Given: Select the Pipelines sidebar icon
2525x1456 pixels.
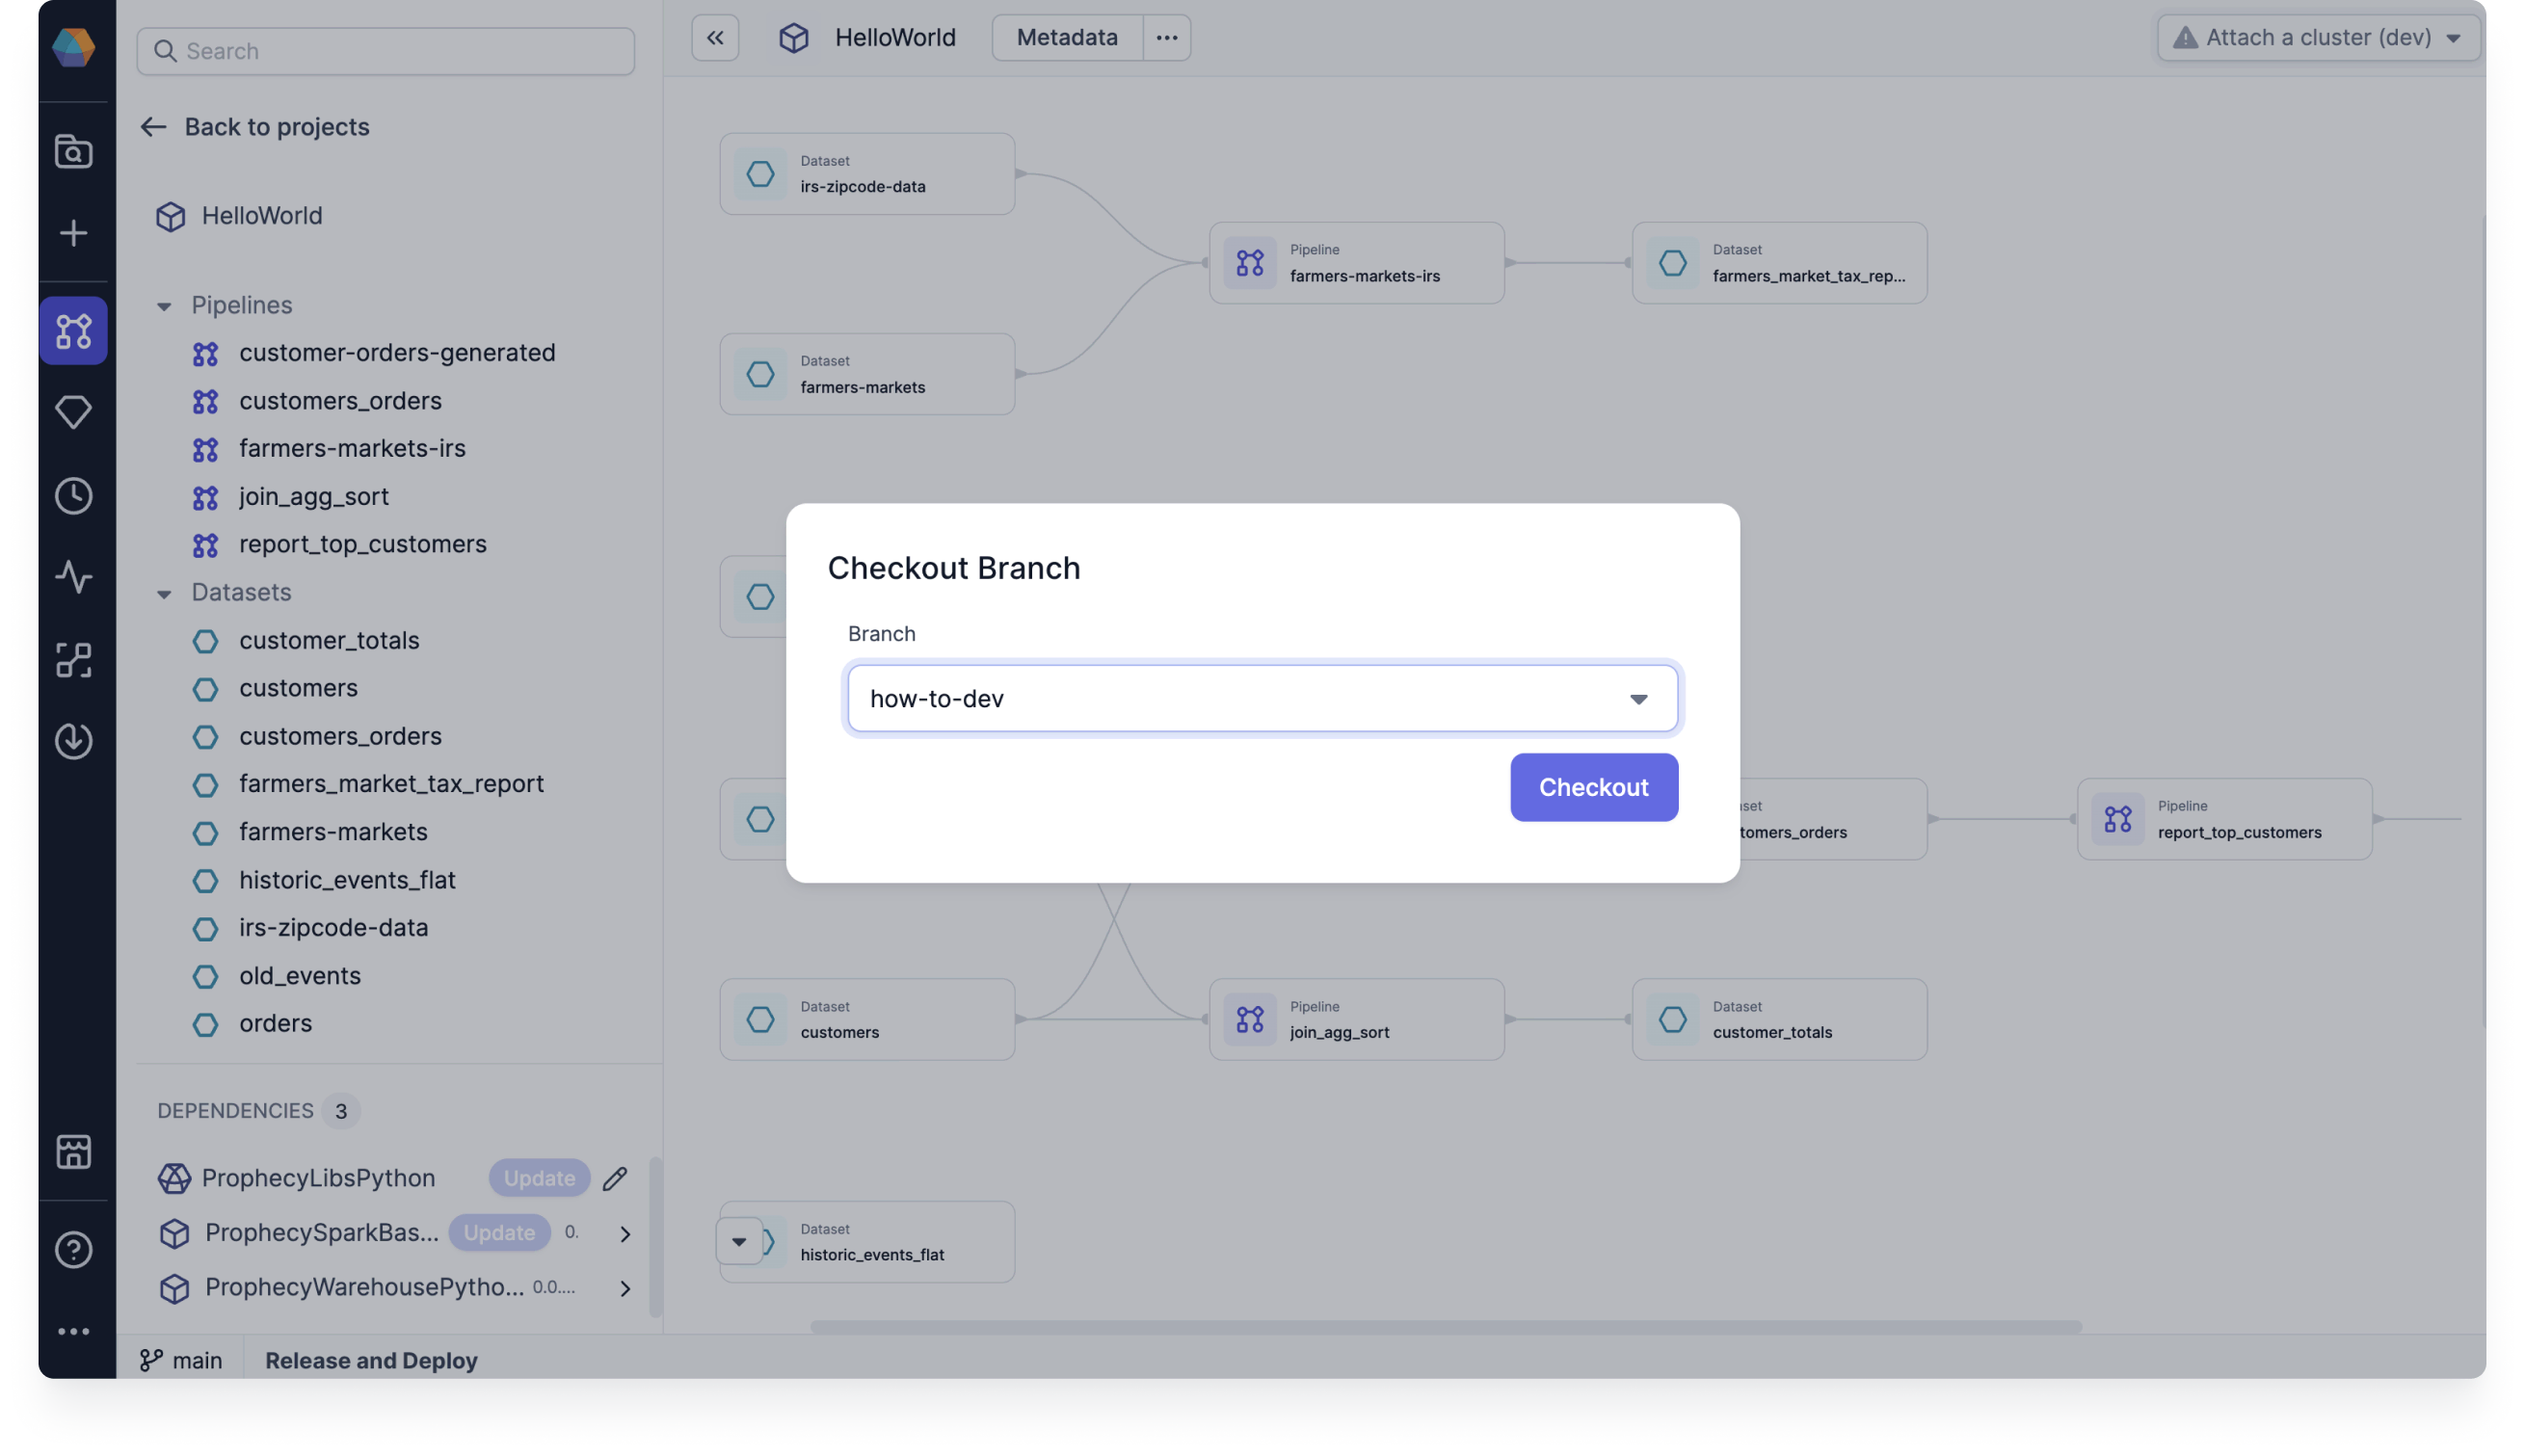Looking at the screenshot, I should 73,330.
